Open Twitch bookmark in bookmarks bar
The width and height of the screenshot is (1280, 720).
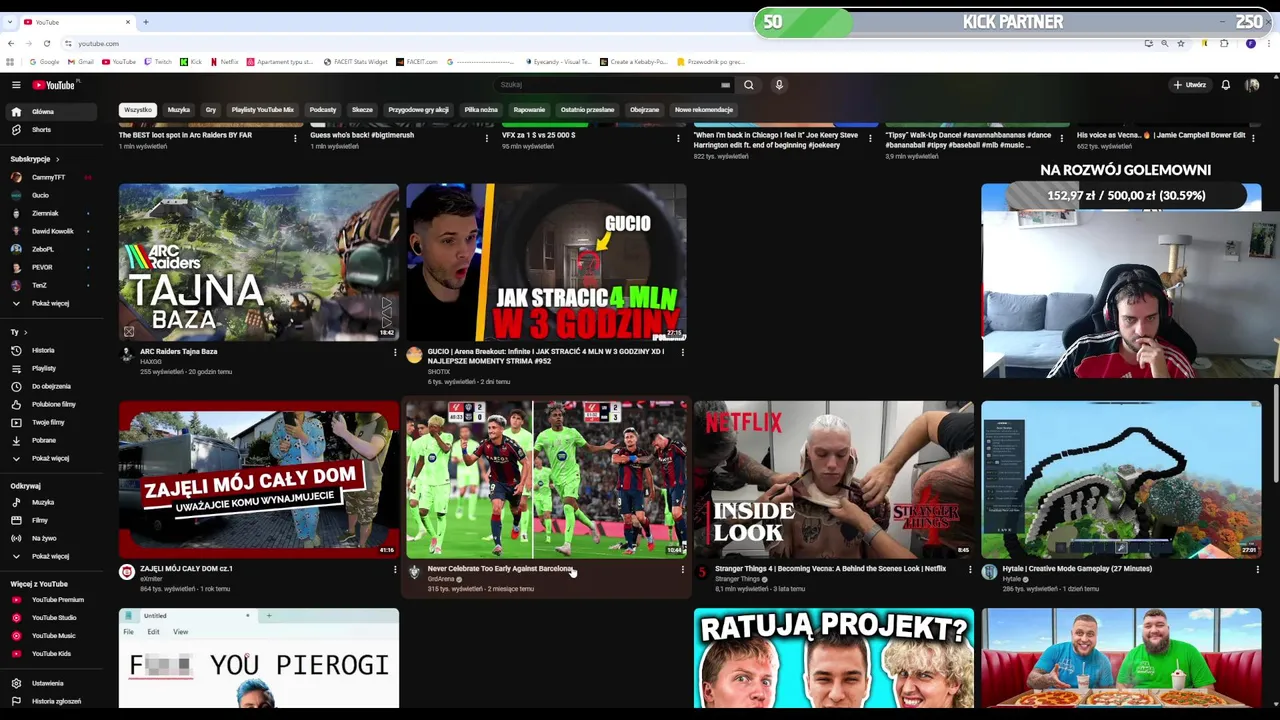(x=158, y=62)
